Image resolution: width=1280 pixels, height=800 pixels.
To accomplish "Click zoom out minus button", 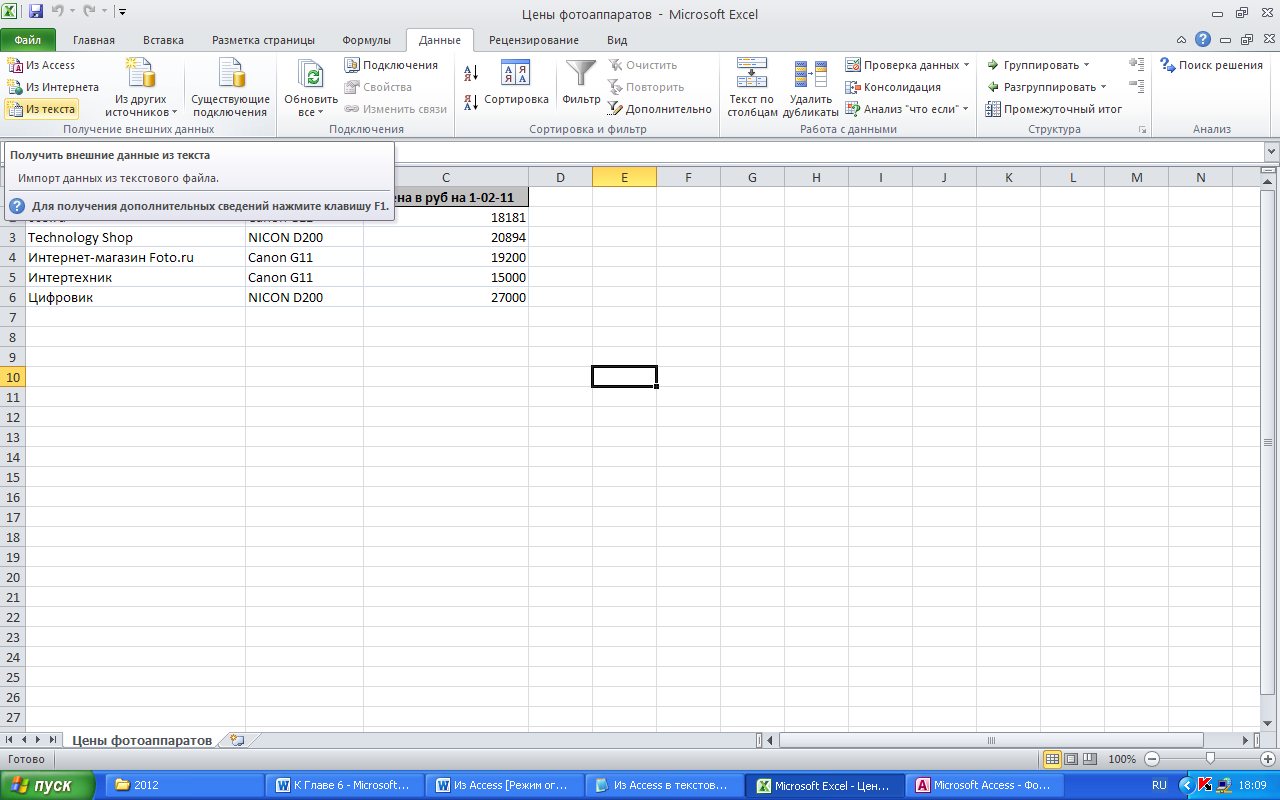I will [x=1152, y=759].
